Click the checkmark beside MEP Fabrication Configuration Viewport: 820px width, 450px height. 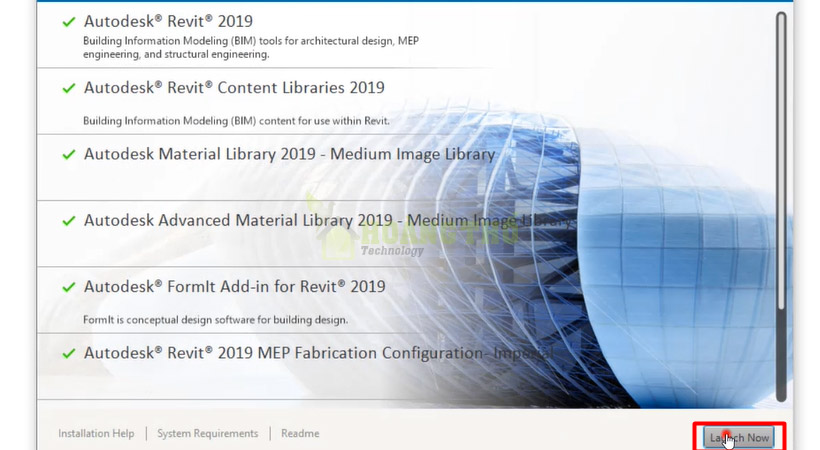69,354
